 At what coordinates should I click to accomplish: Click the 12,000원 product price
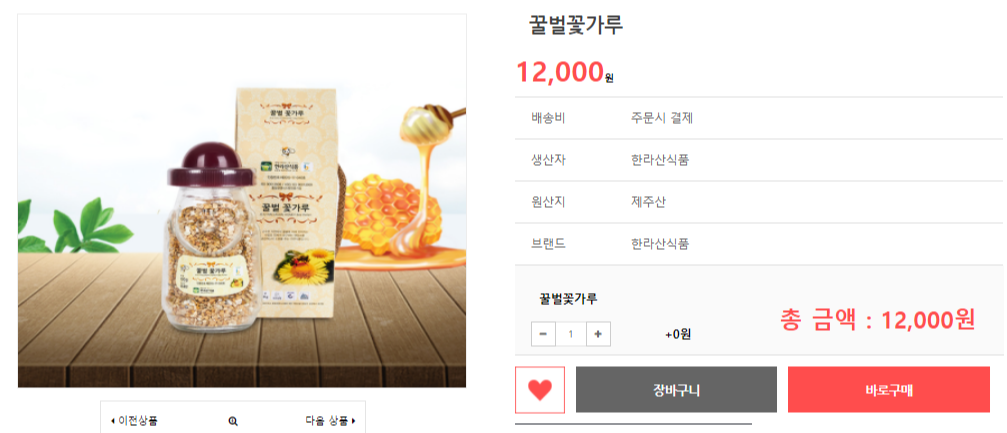[x=565, y=72]
